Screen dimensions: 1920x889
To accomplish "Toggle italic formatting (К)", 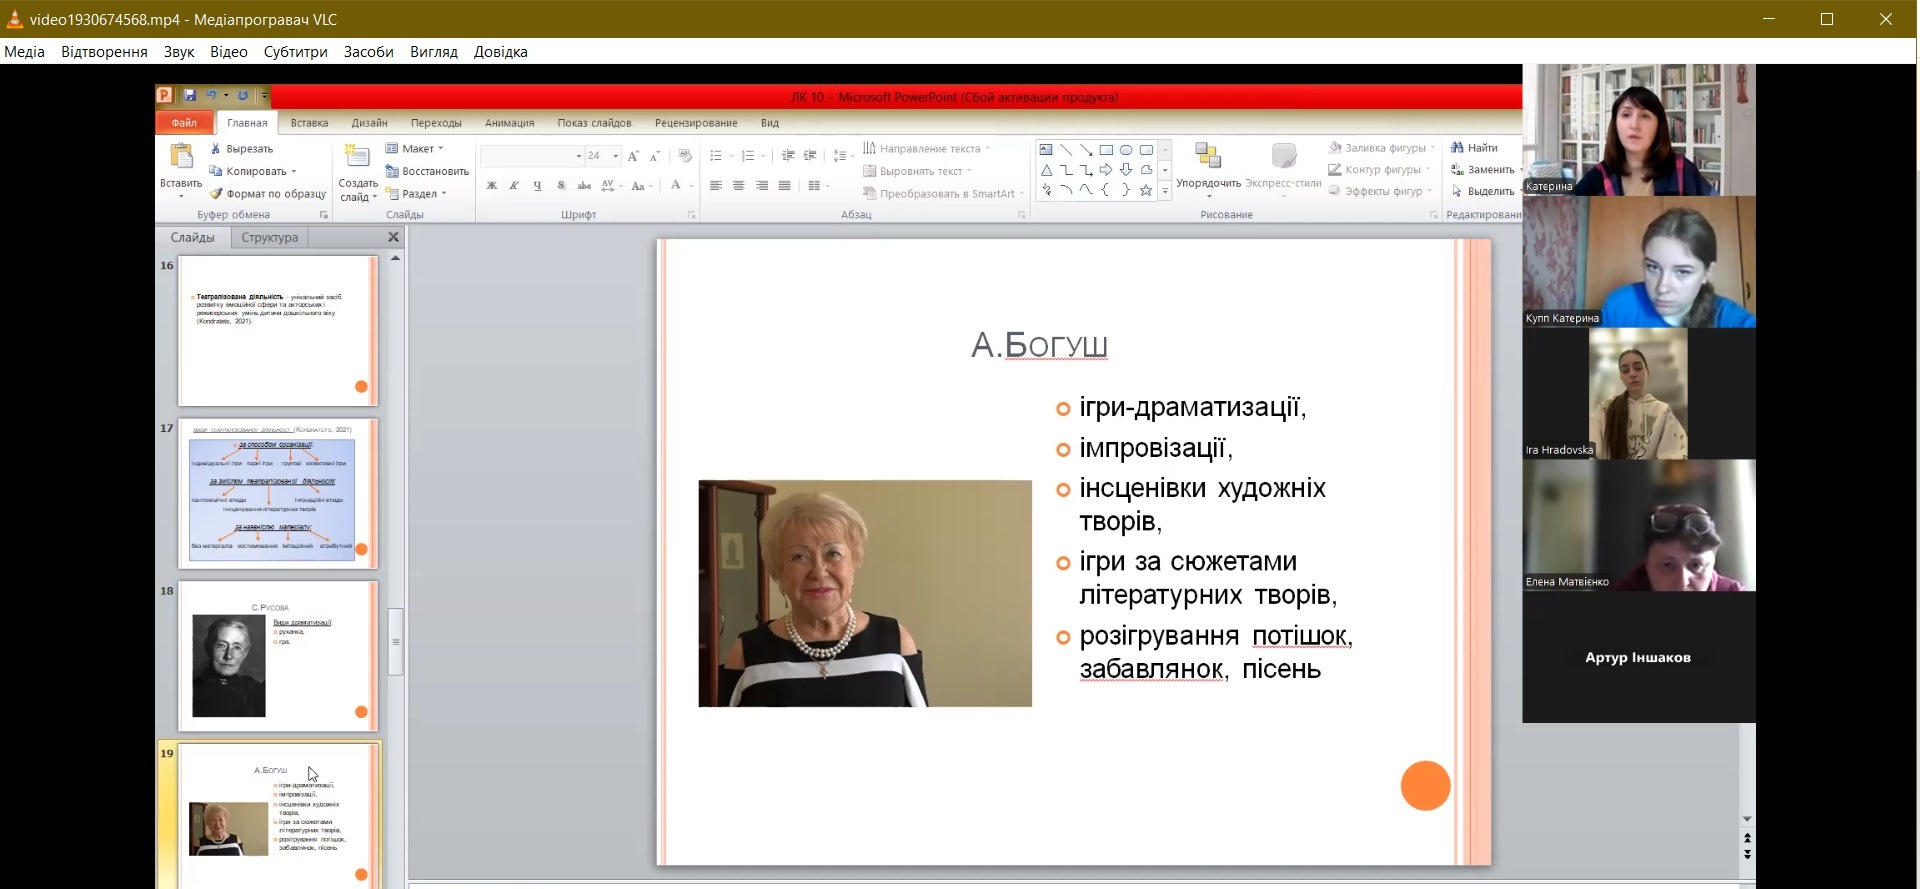I will click(x=514, y=186).
